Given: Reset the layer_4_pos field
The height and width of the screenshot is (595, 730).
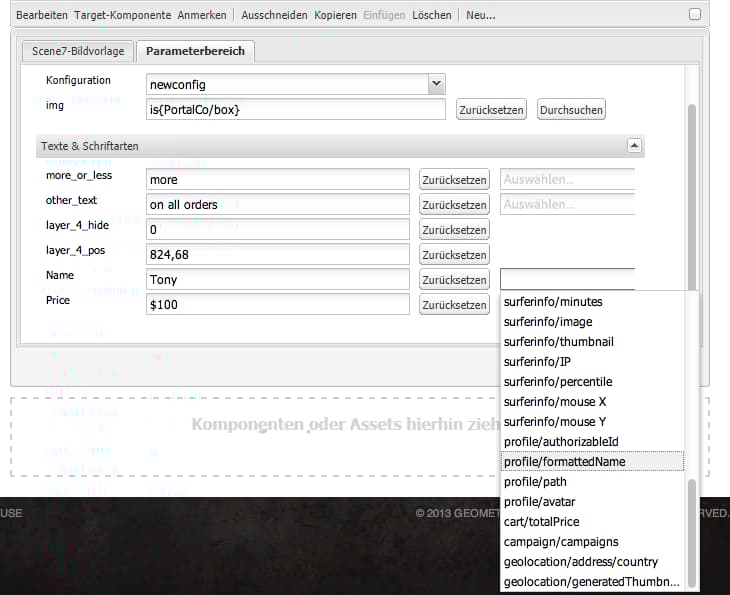Looking at the screenshot, I should [454, 255].
